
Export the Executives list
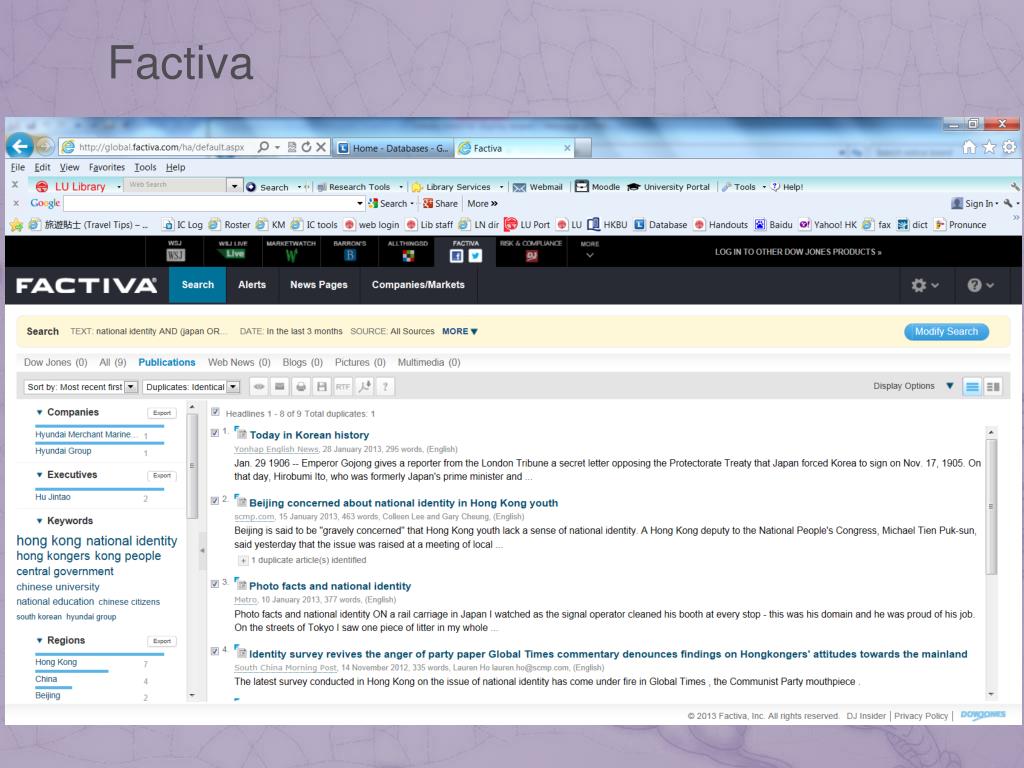[162, 475]
